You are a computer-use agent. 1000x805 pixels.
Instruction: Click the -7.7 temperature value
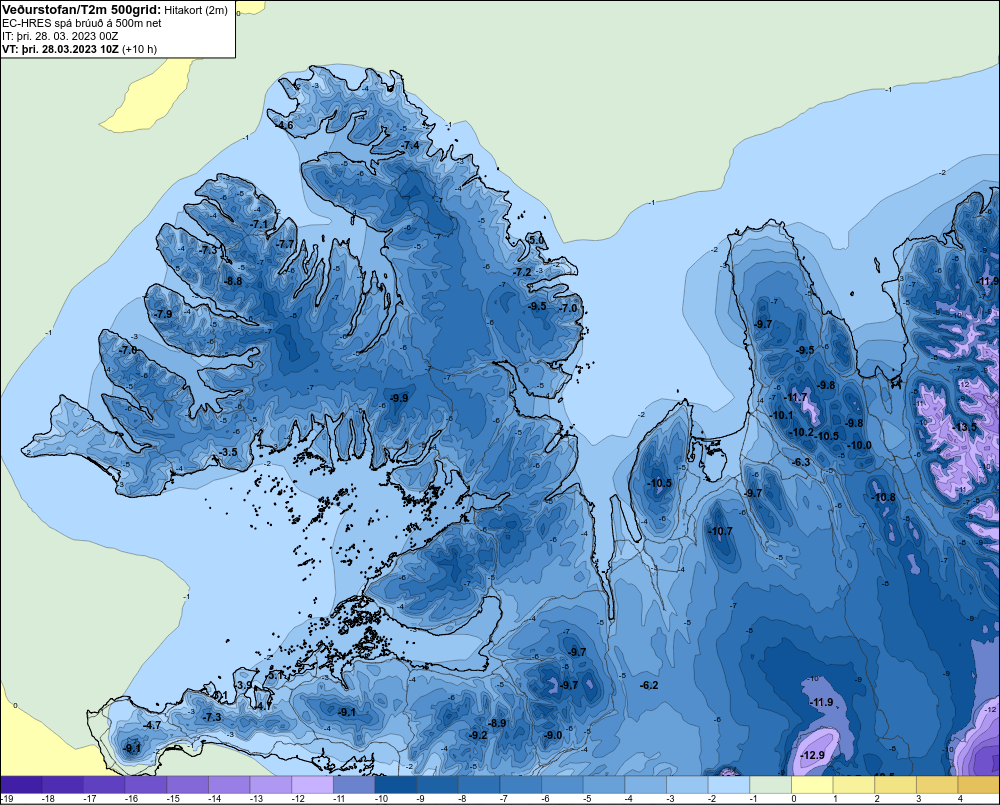286,244
